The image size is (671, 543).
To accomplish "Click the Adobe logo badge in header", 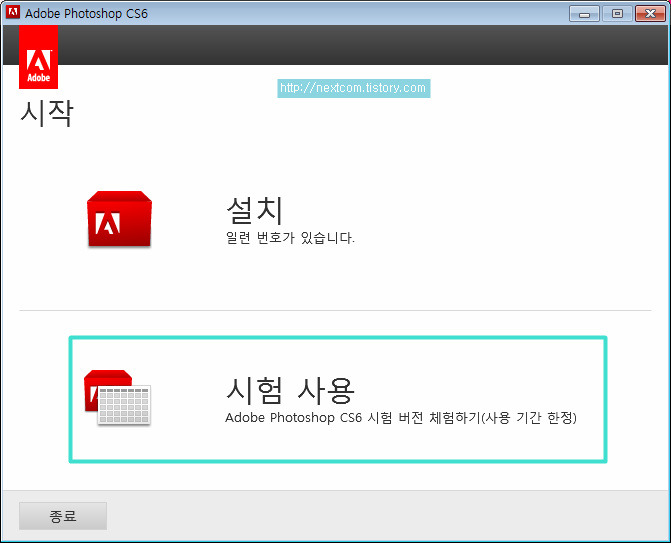I will pos(39,57).
